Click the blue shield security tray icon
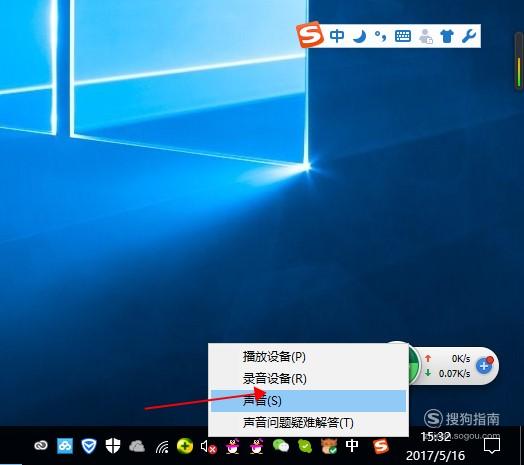This screenshot has width=524, height=465. pyautogui.click(x=89, y=446)
